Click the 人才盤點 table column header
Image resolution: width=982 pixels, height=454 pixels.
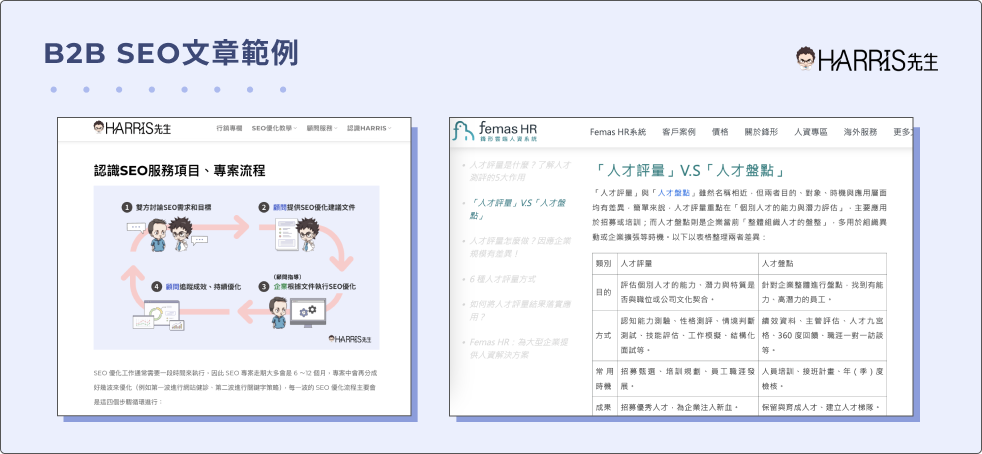click(822, 264)
